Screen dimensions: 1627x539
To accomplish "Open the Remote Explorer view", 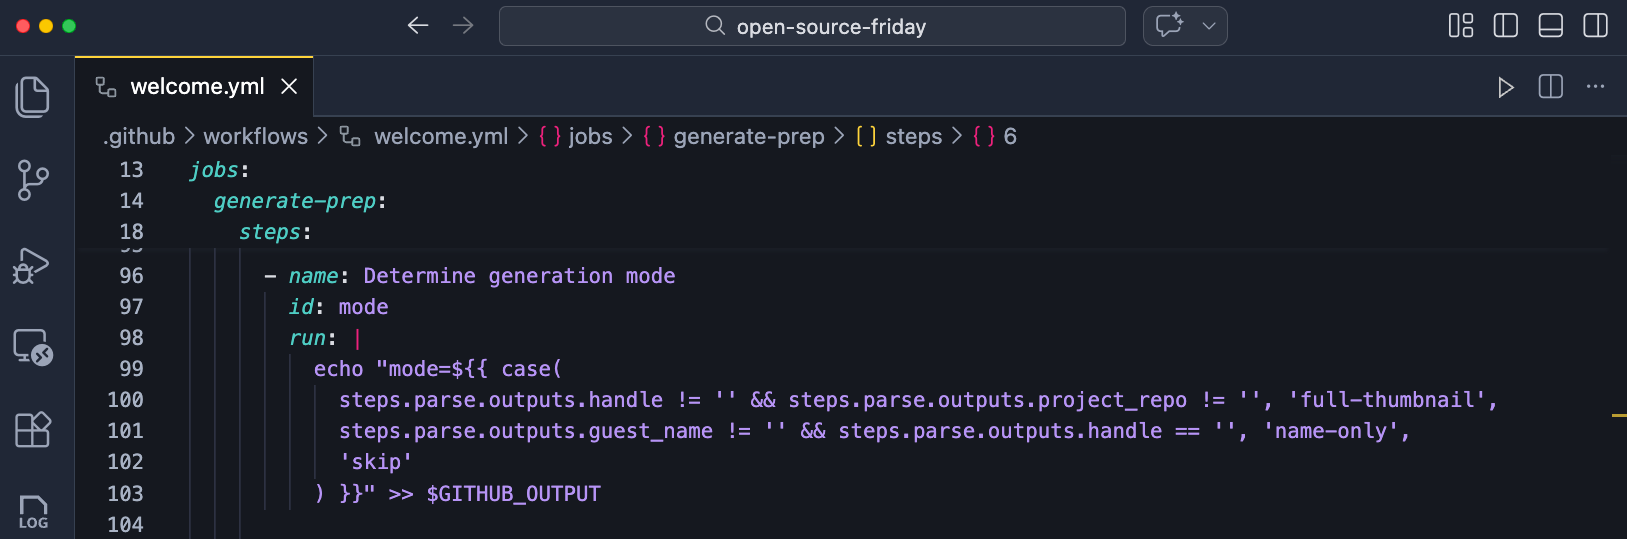I will [33, 348].
